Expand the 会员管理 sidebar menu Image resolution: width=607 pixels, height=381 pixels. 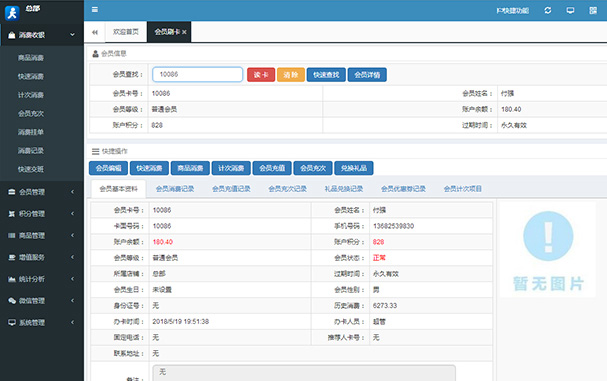click(x=42, y=192)
